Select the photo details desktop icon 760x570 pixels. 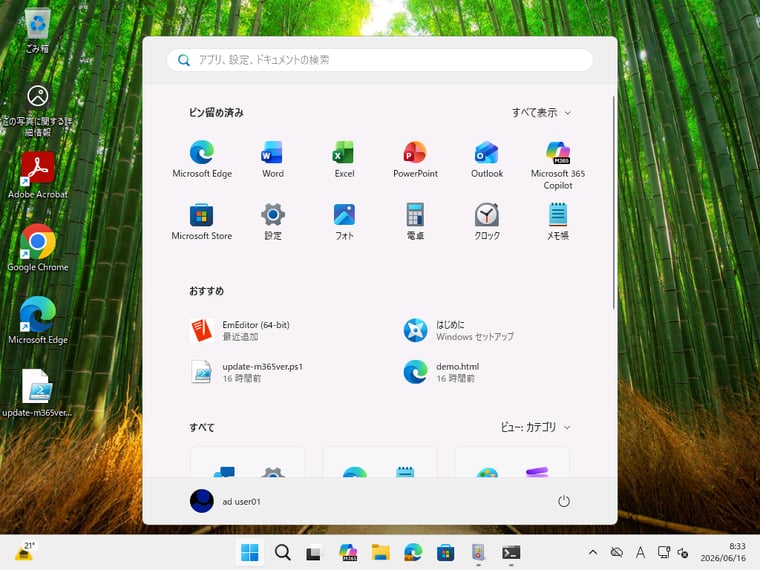point(37,111)
